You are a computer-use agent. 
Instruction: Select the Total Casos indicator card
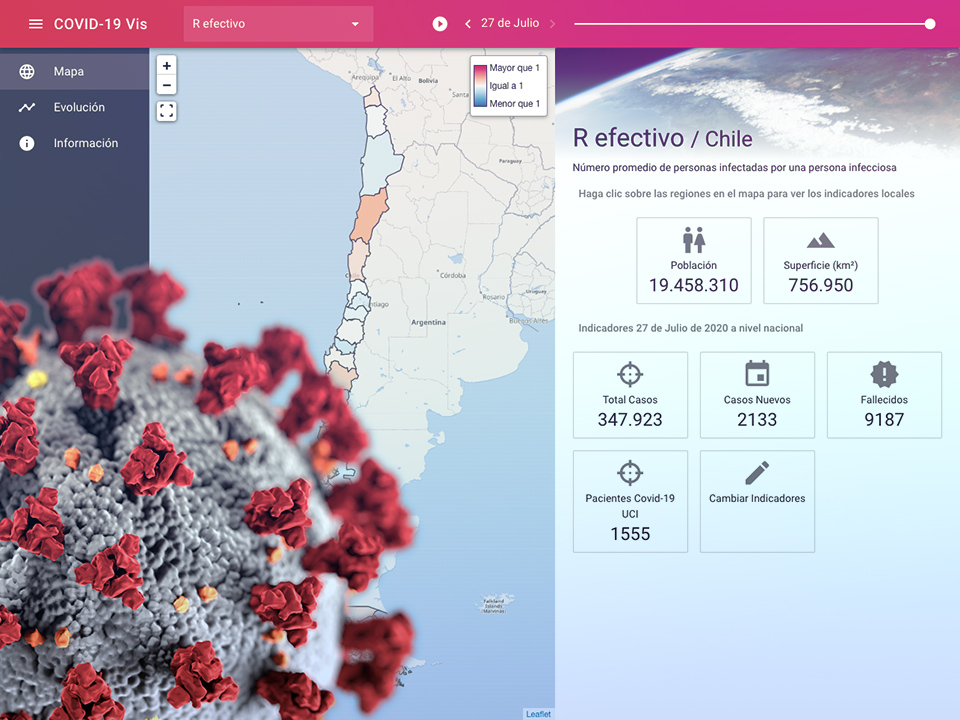coord(630,395)
